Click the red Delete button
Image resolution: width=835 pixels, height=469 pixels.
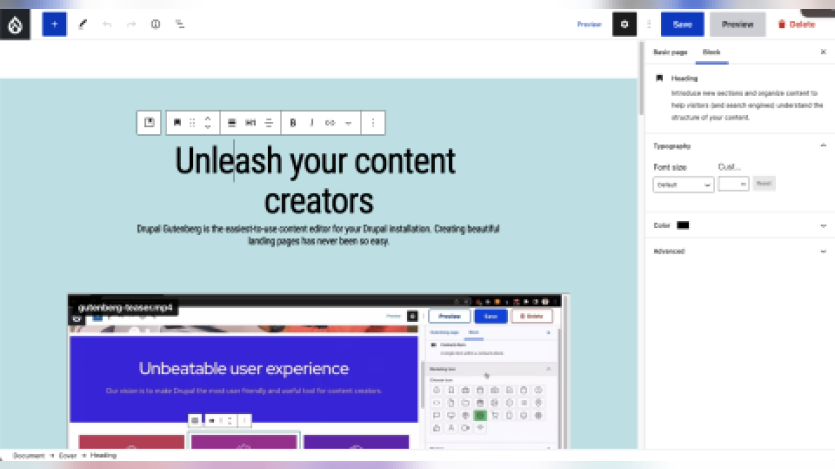point(797,24)
